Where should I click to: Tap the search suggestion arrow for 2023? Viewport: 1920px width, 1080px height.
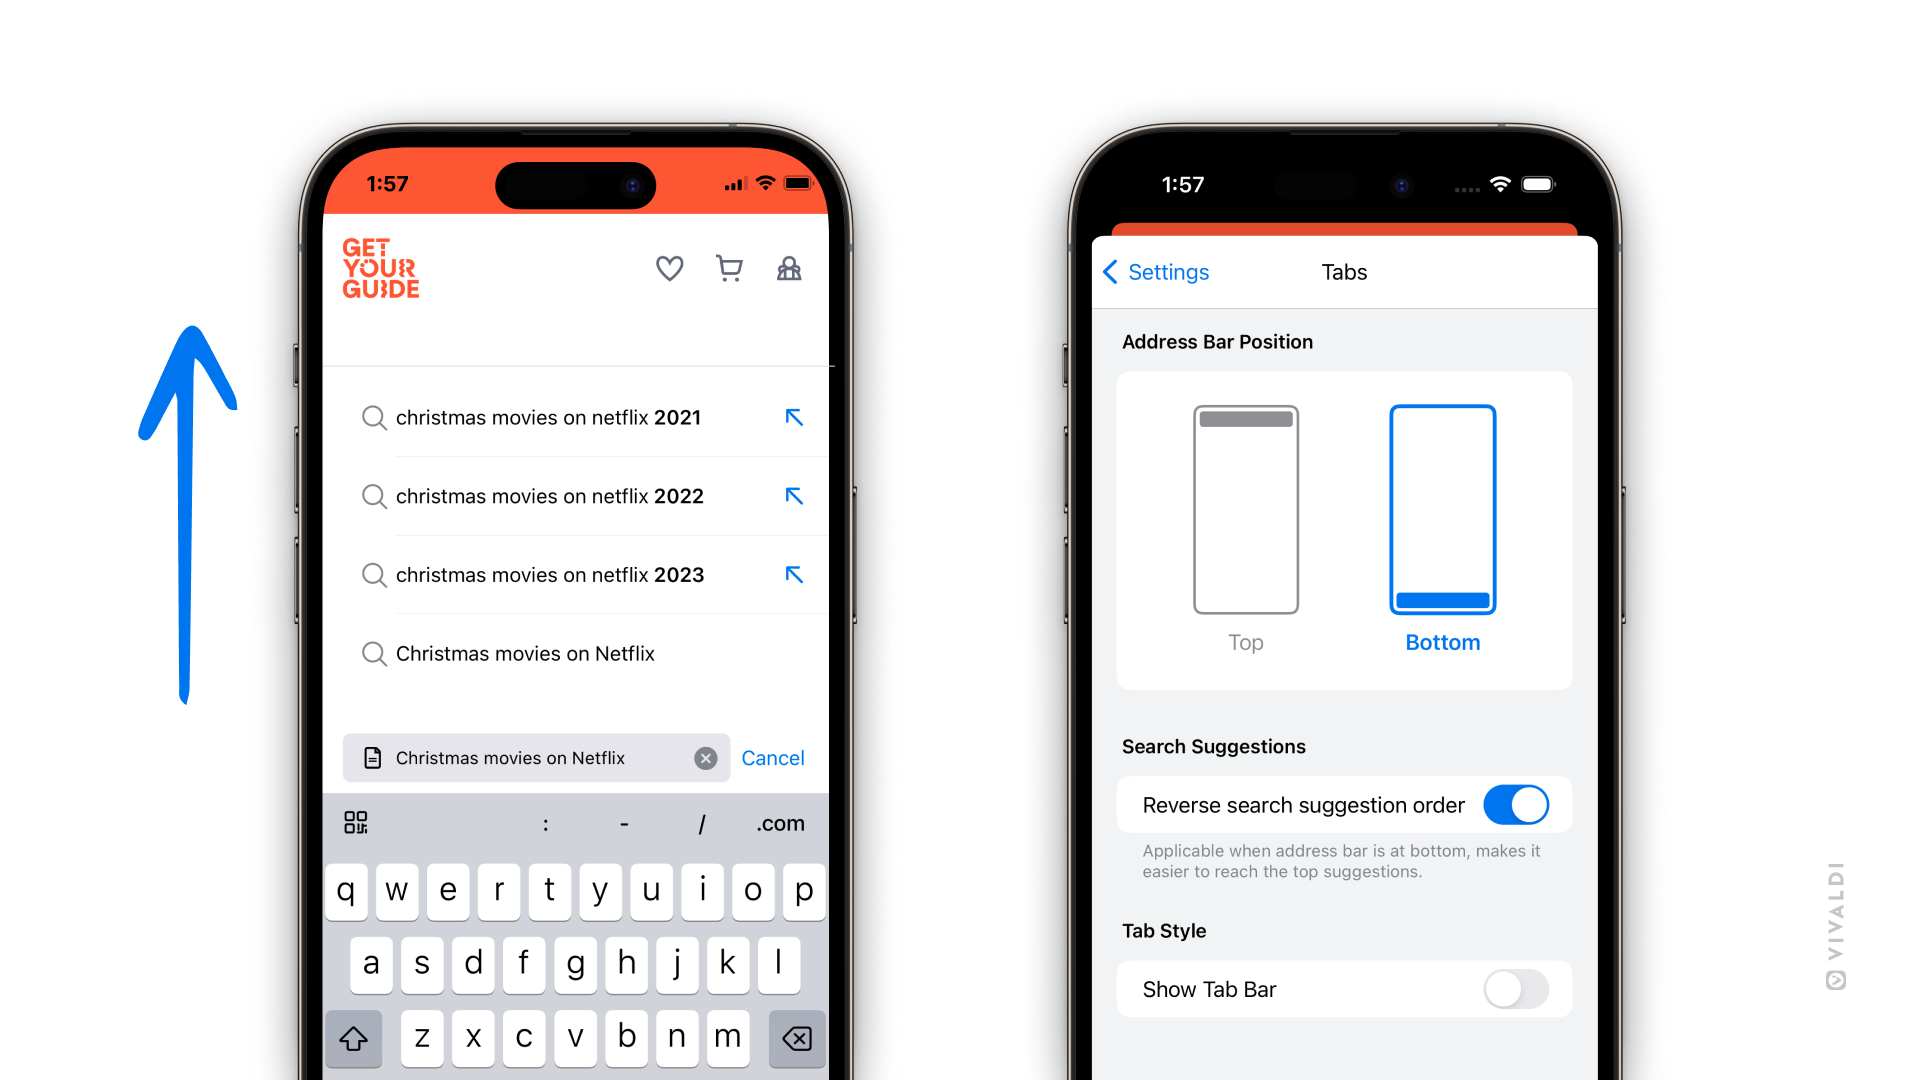pyautogui.click(x=793, y=575)
